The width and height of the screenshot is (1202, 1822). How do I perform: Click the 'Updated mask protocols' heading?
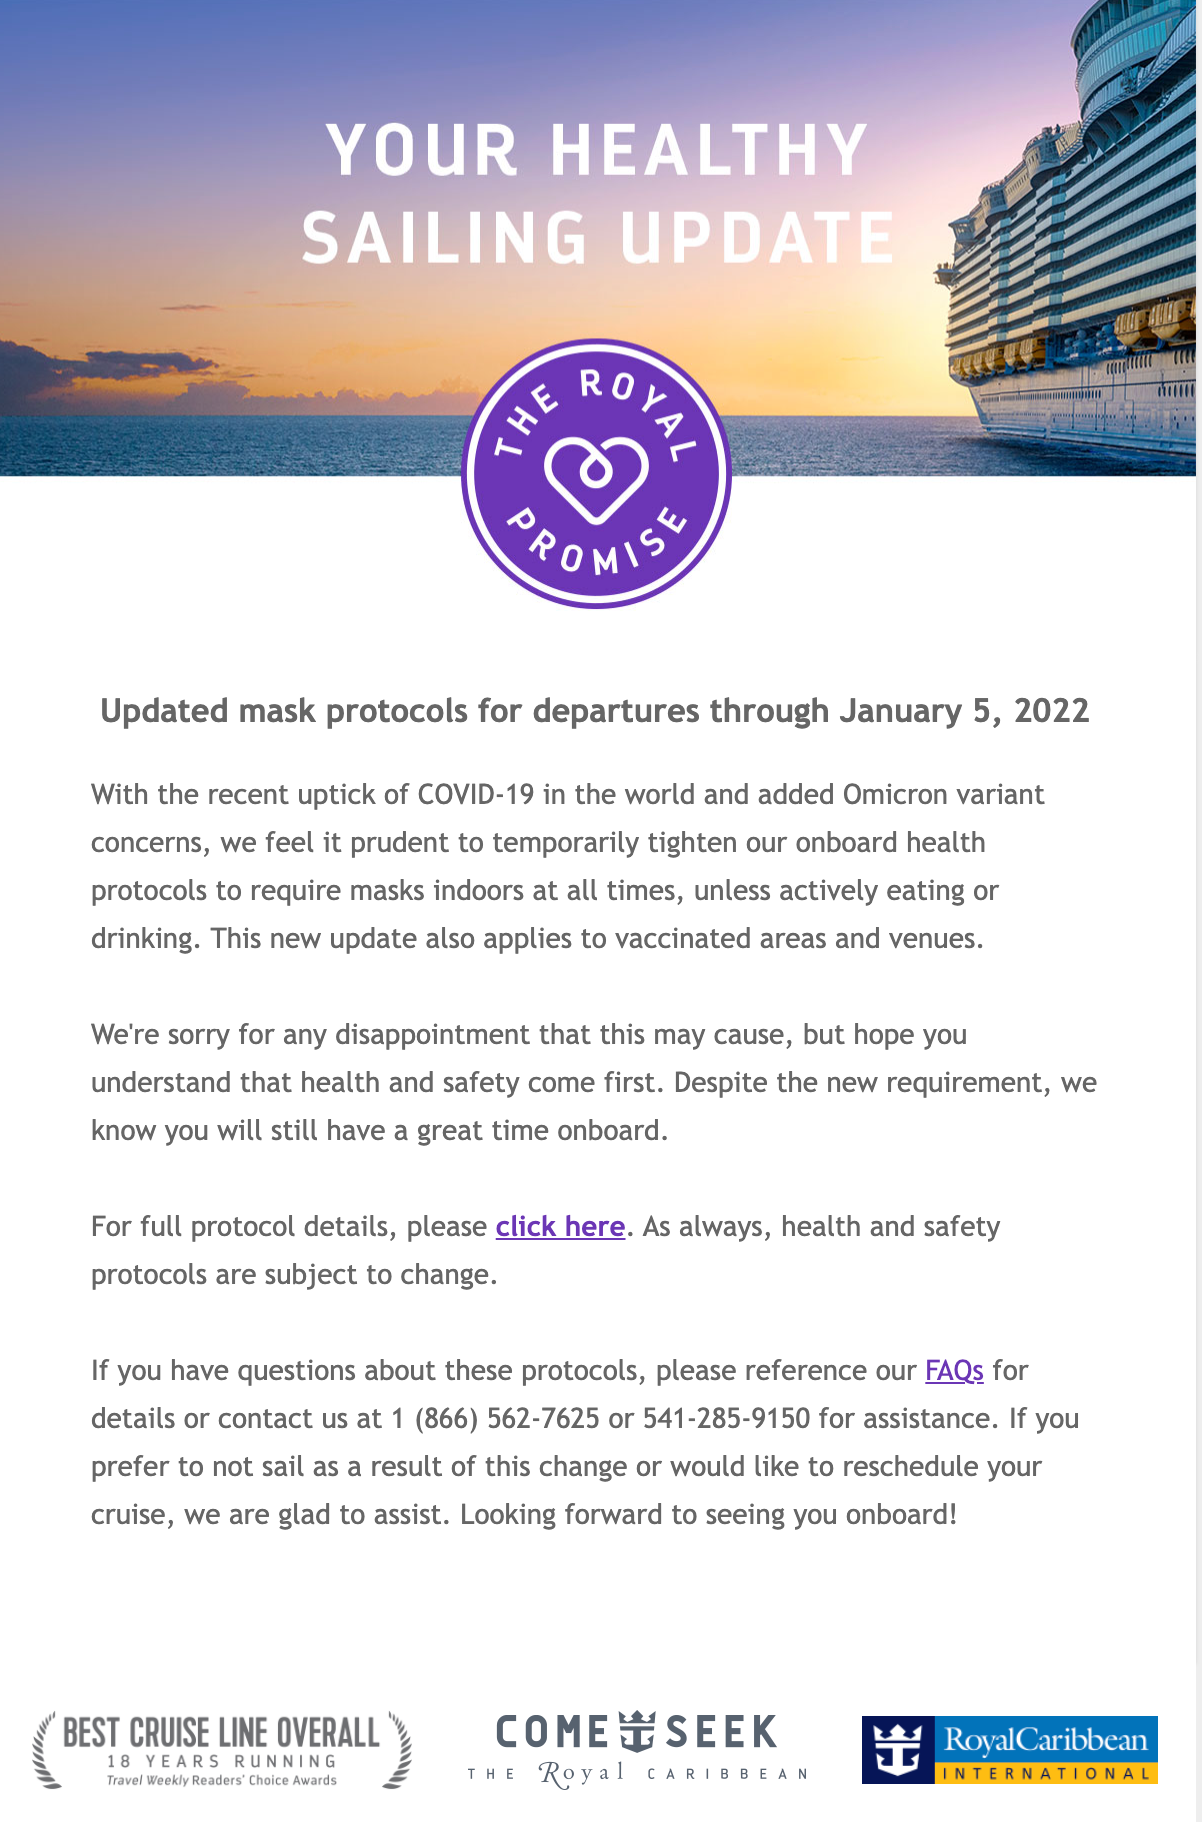tap(595, 711)
